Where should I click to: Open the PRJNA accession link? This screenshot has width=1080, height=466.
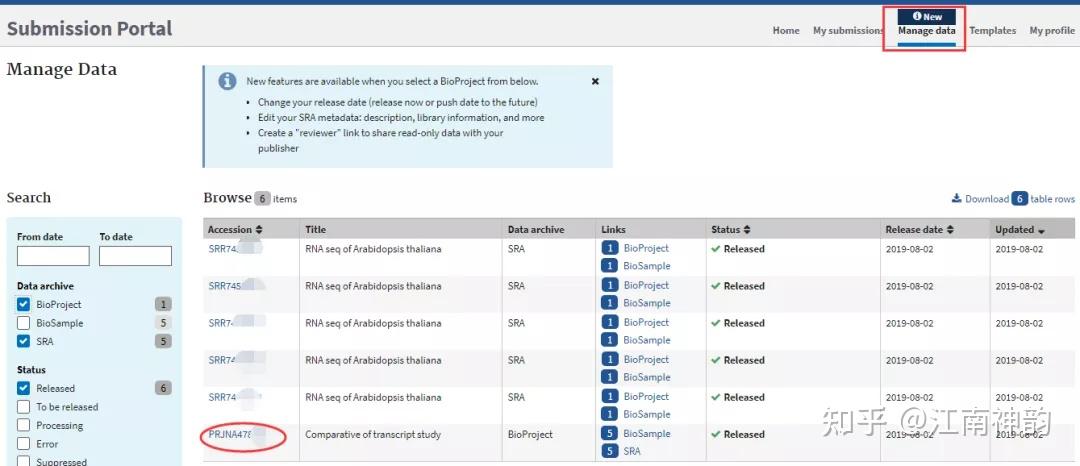click(230, 435)
